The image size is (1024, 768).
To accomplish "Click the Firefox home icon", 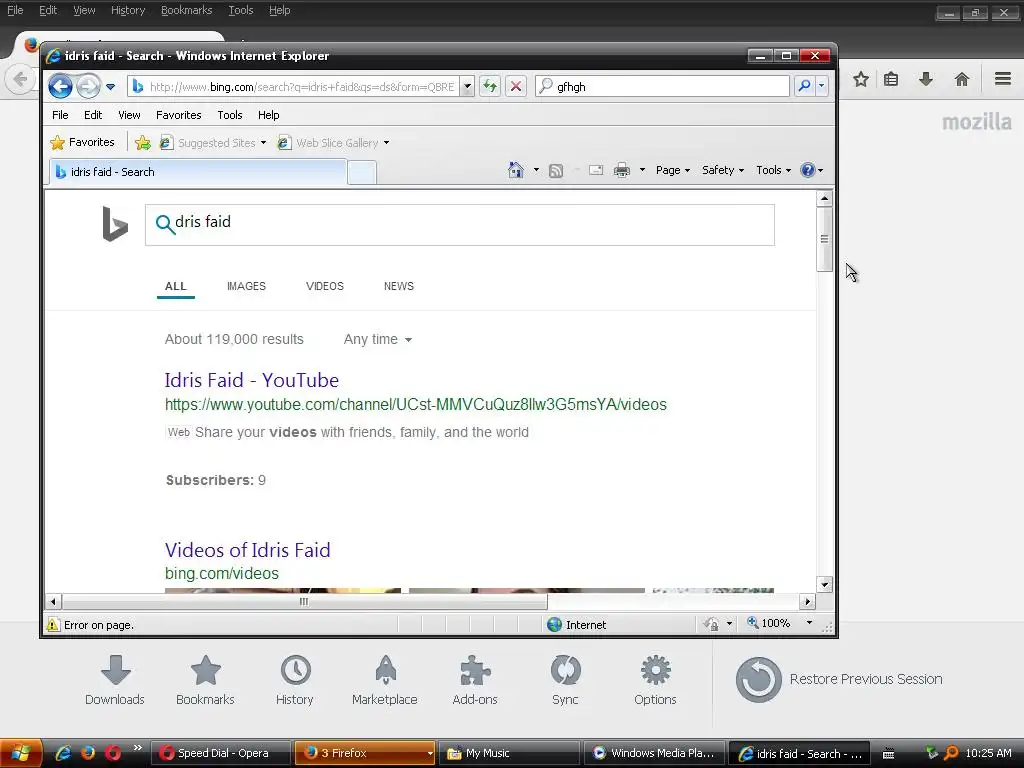I will pos(961,80).
